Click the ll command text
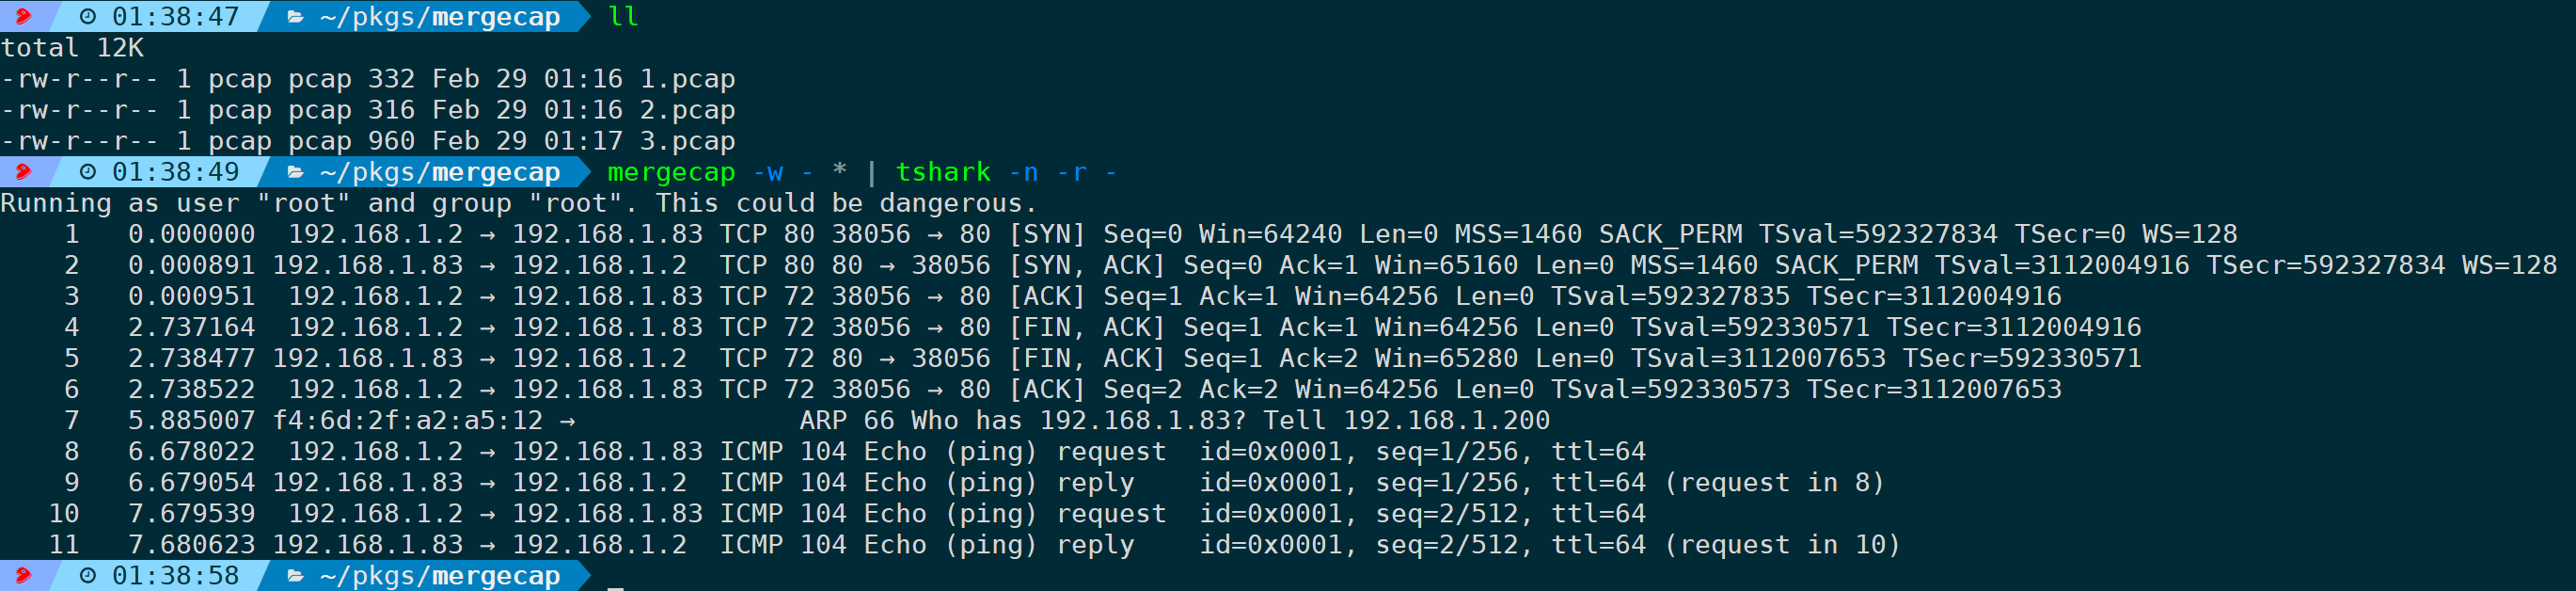The image size is (2576, 591). point(623,16)
